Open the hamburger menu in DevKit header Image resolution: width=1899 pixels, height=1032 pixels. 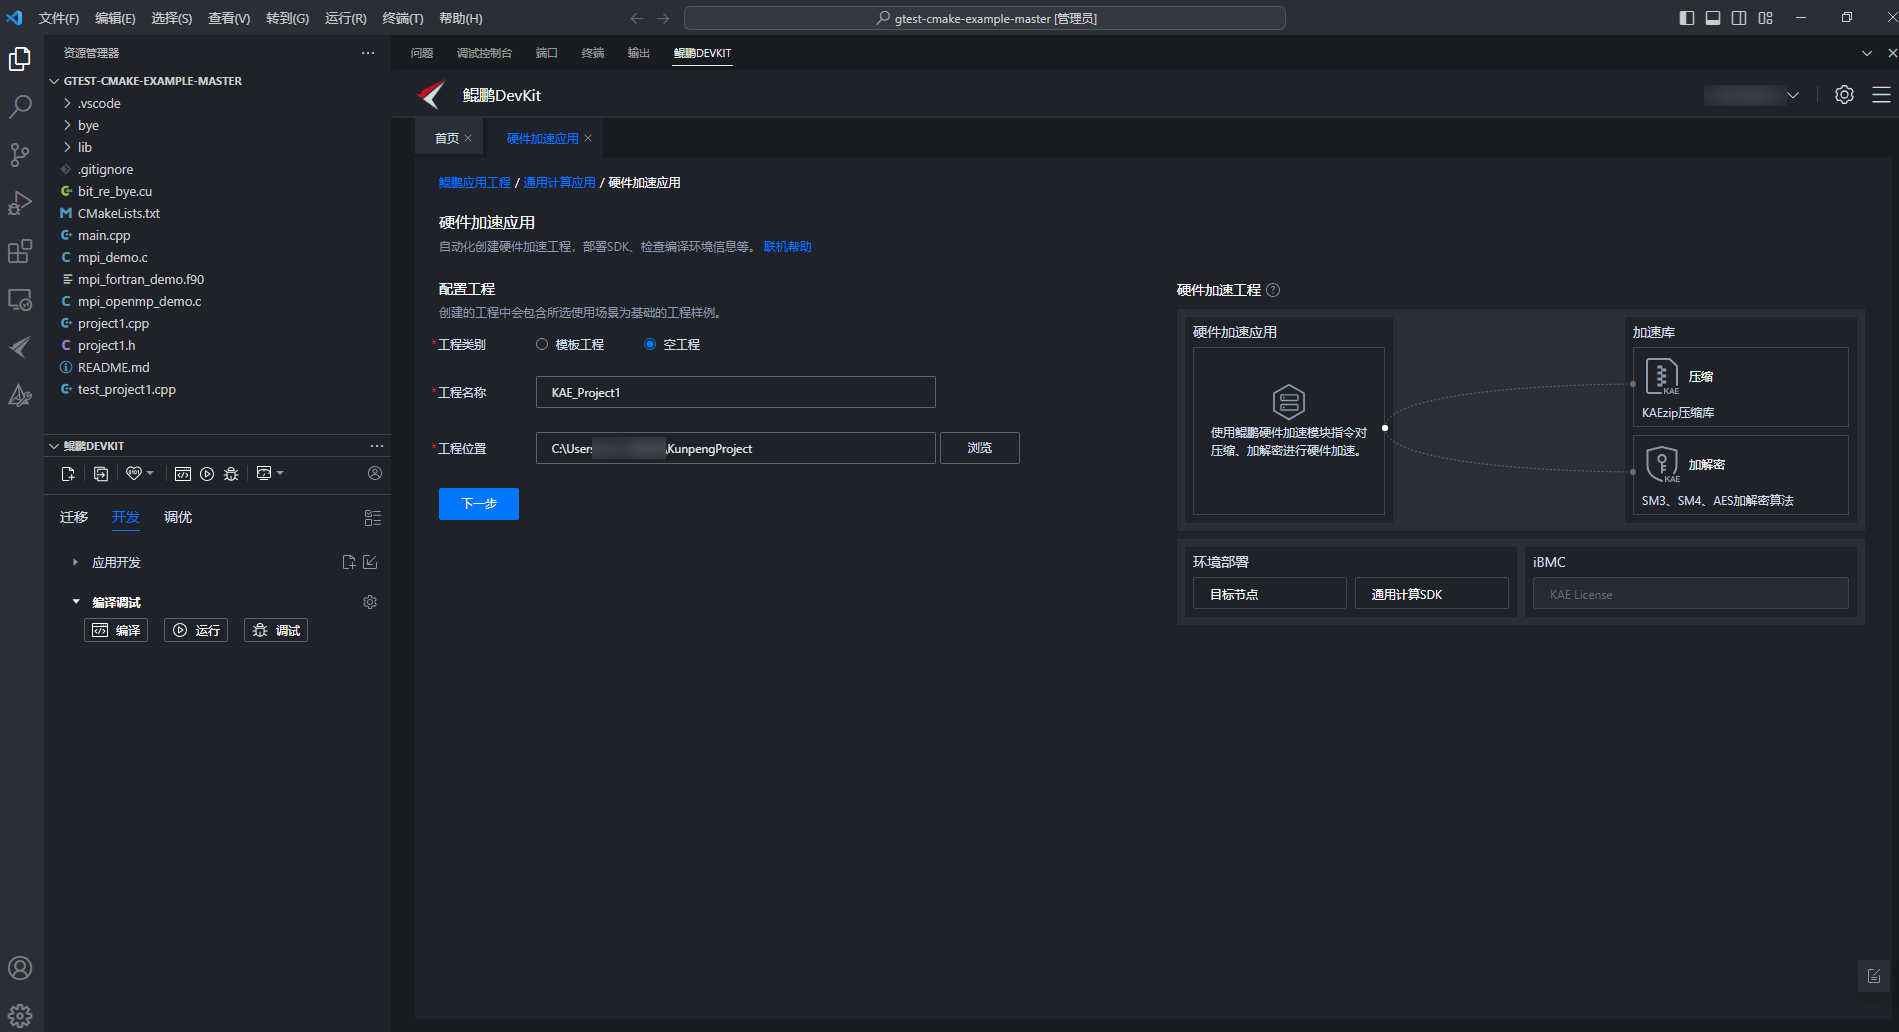tap(1881, 95)
